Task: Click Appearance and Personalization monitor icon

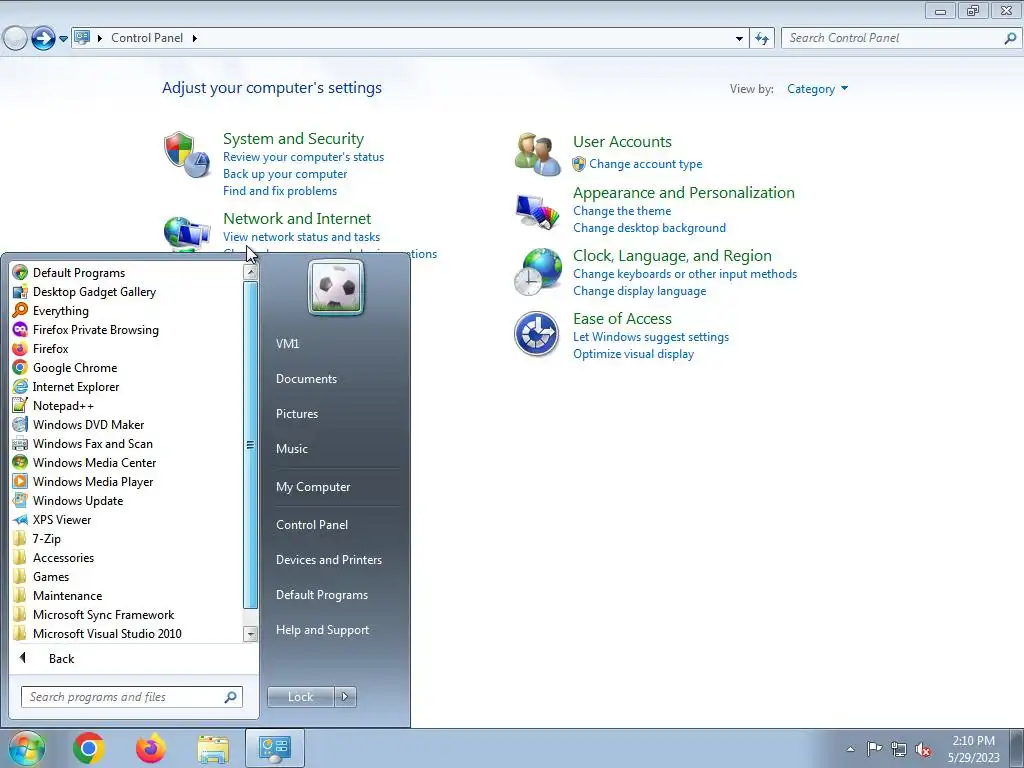Action: click(537, 212)
